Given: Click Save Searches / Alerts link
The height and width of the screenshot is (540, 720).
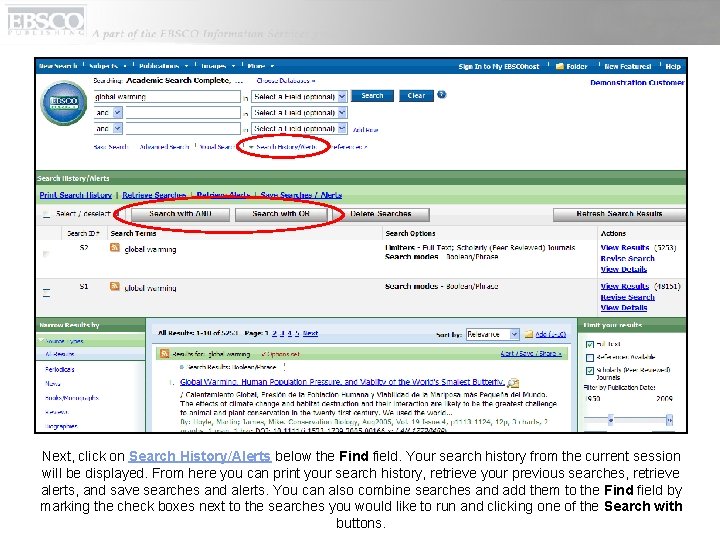Looking at the screenshot, I should (x=301, y=195).
